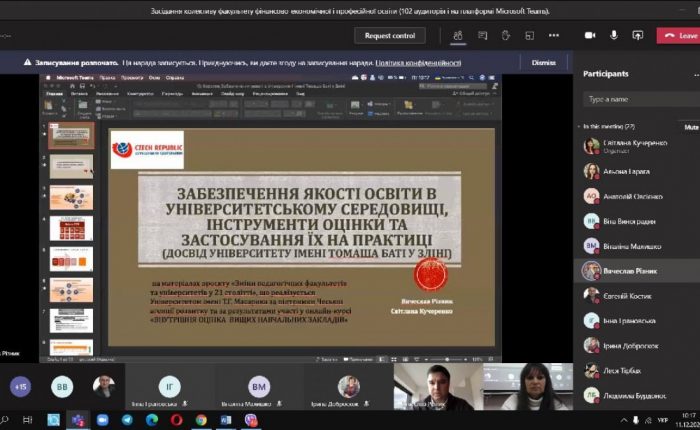Select participant Леся Тарбак in the list
This screenshot has width=700, height=430.
(637, 371)
